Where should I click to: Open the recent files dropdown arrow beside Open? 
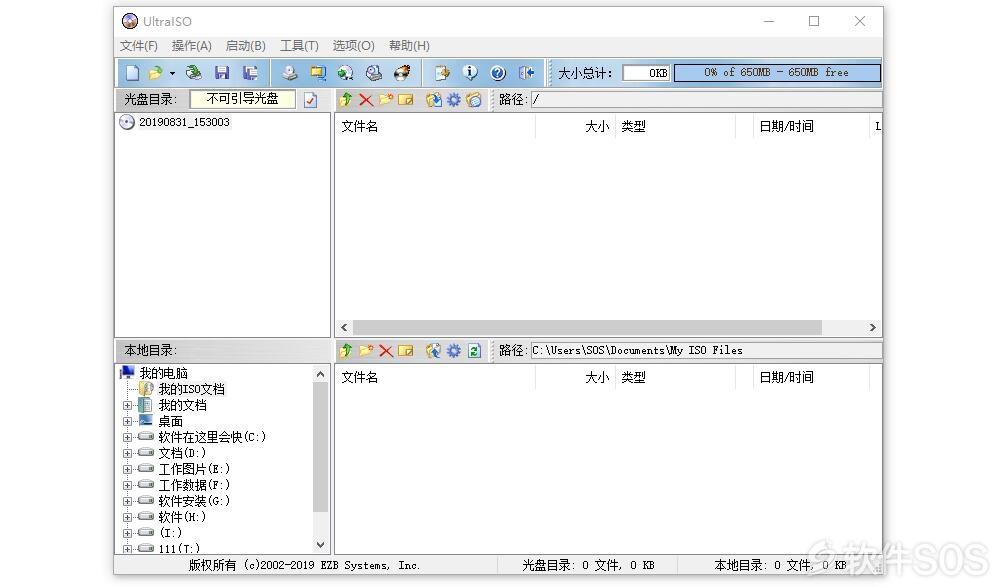click(x=172, y=74)
